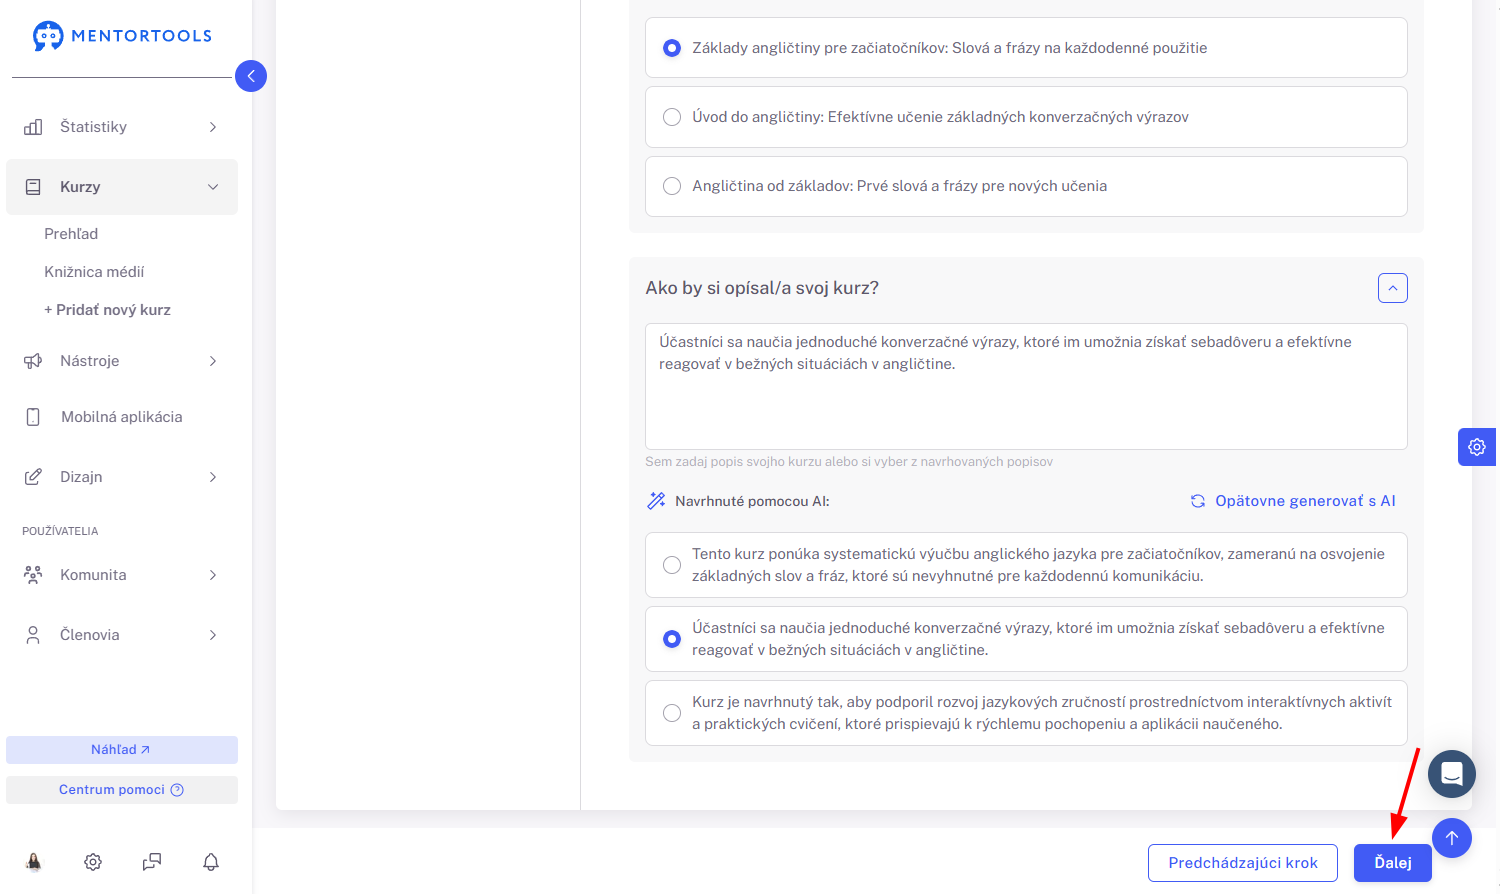Viewport: 1500px width, 894px height.
Task: Choose the 'Tento kurz ponúka systematickú' description option
Action: point(1026,565)
